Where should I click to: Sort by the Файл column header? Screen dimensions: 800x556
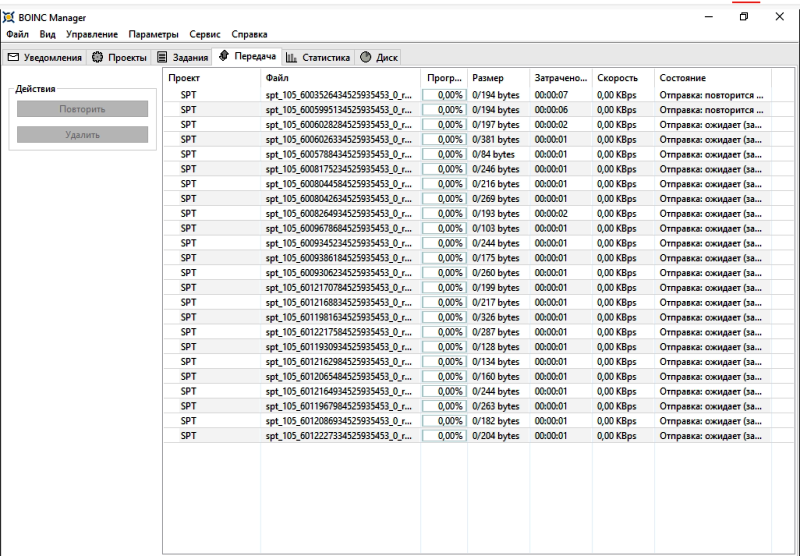(340, 78)
